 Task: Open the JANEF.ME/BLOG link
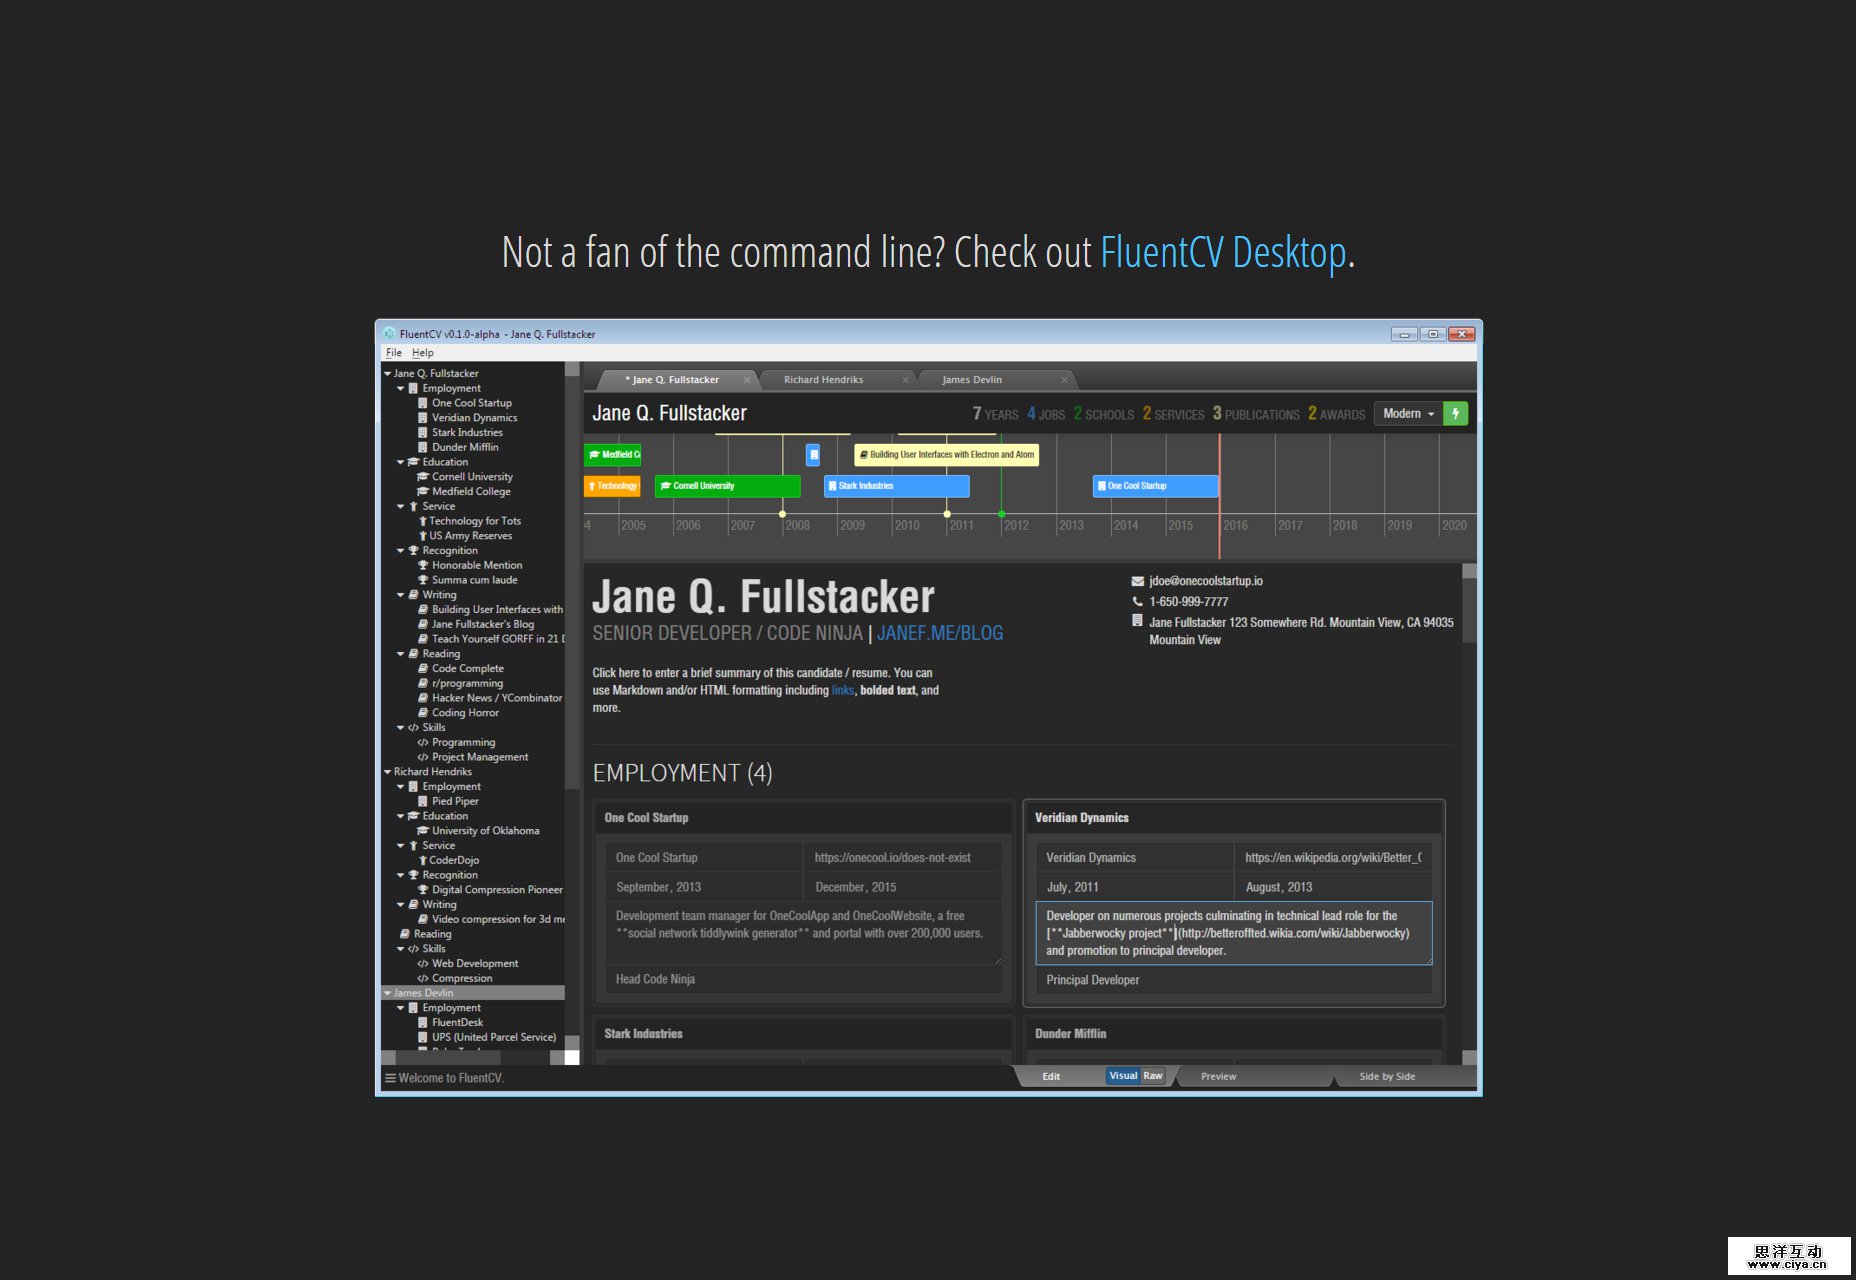click(940, 632)
